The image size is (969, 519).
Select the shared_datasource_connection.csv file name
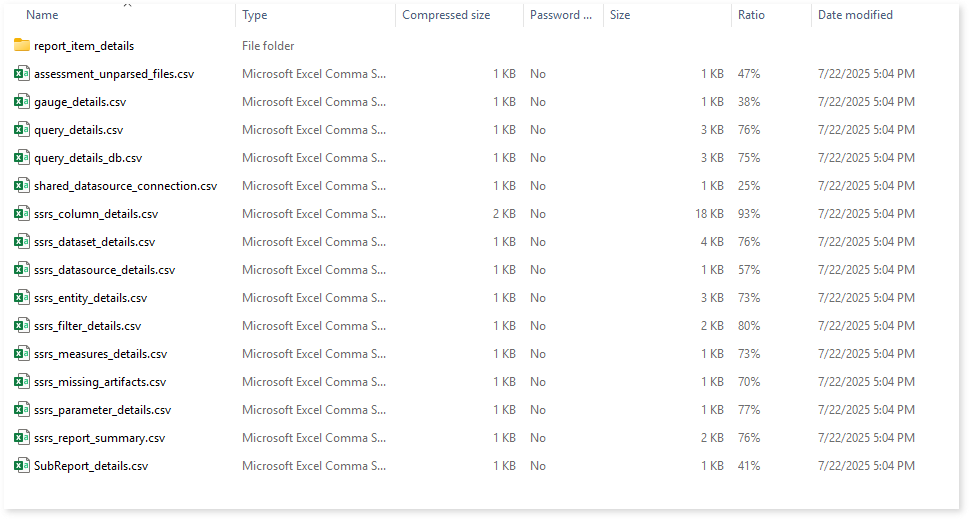pyautogui.click(x=125, y=186)
